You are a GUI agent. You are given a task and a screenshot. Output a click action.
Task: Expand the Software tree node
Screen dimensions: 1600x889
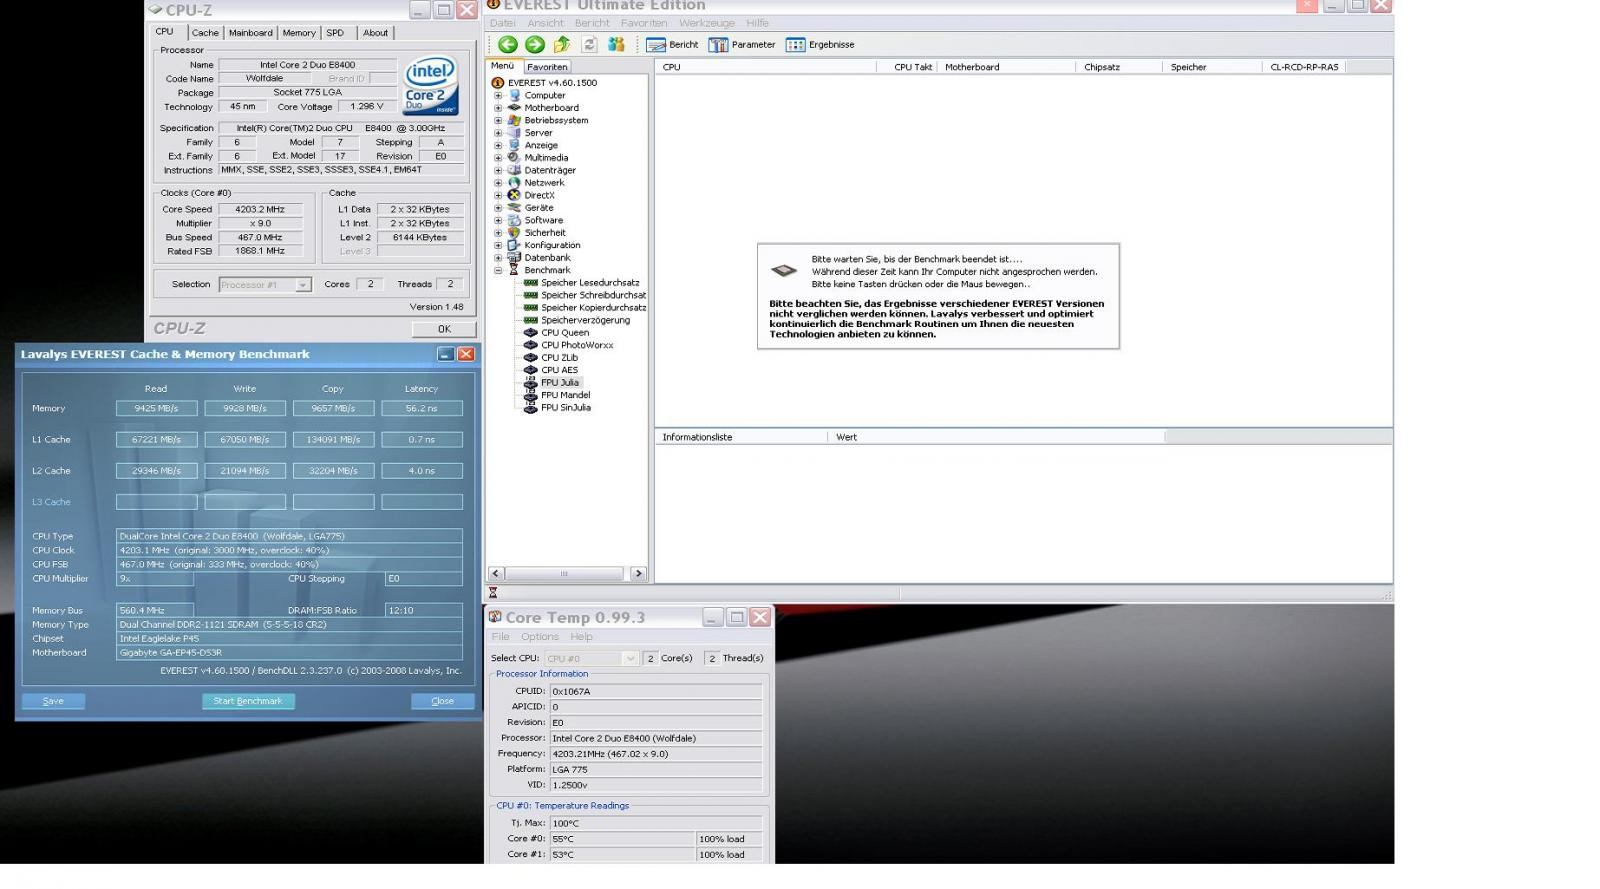click(x=498, y=221)
